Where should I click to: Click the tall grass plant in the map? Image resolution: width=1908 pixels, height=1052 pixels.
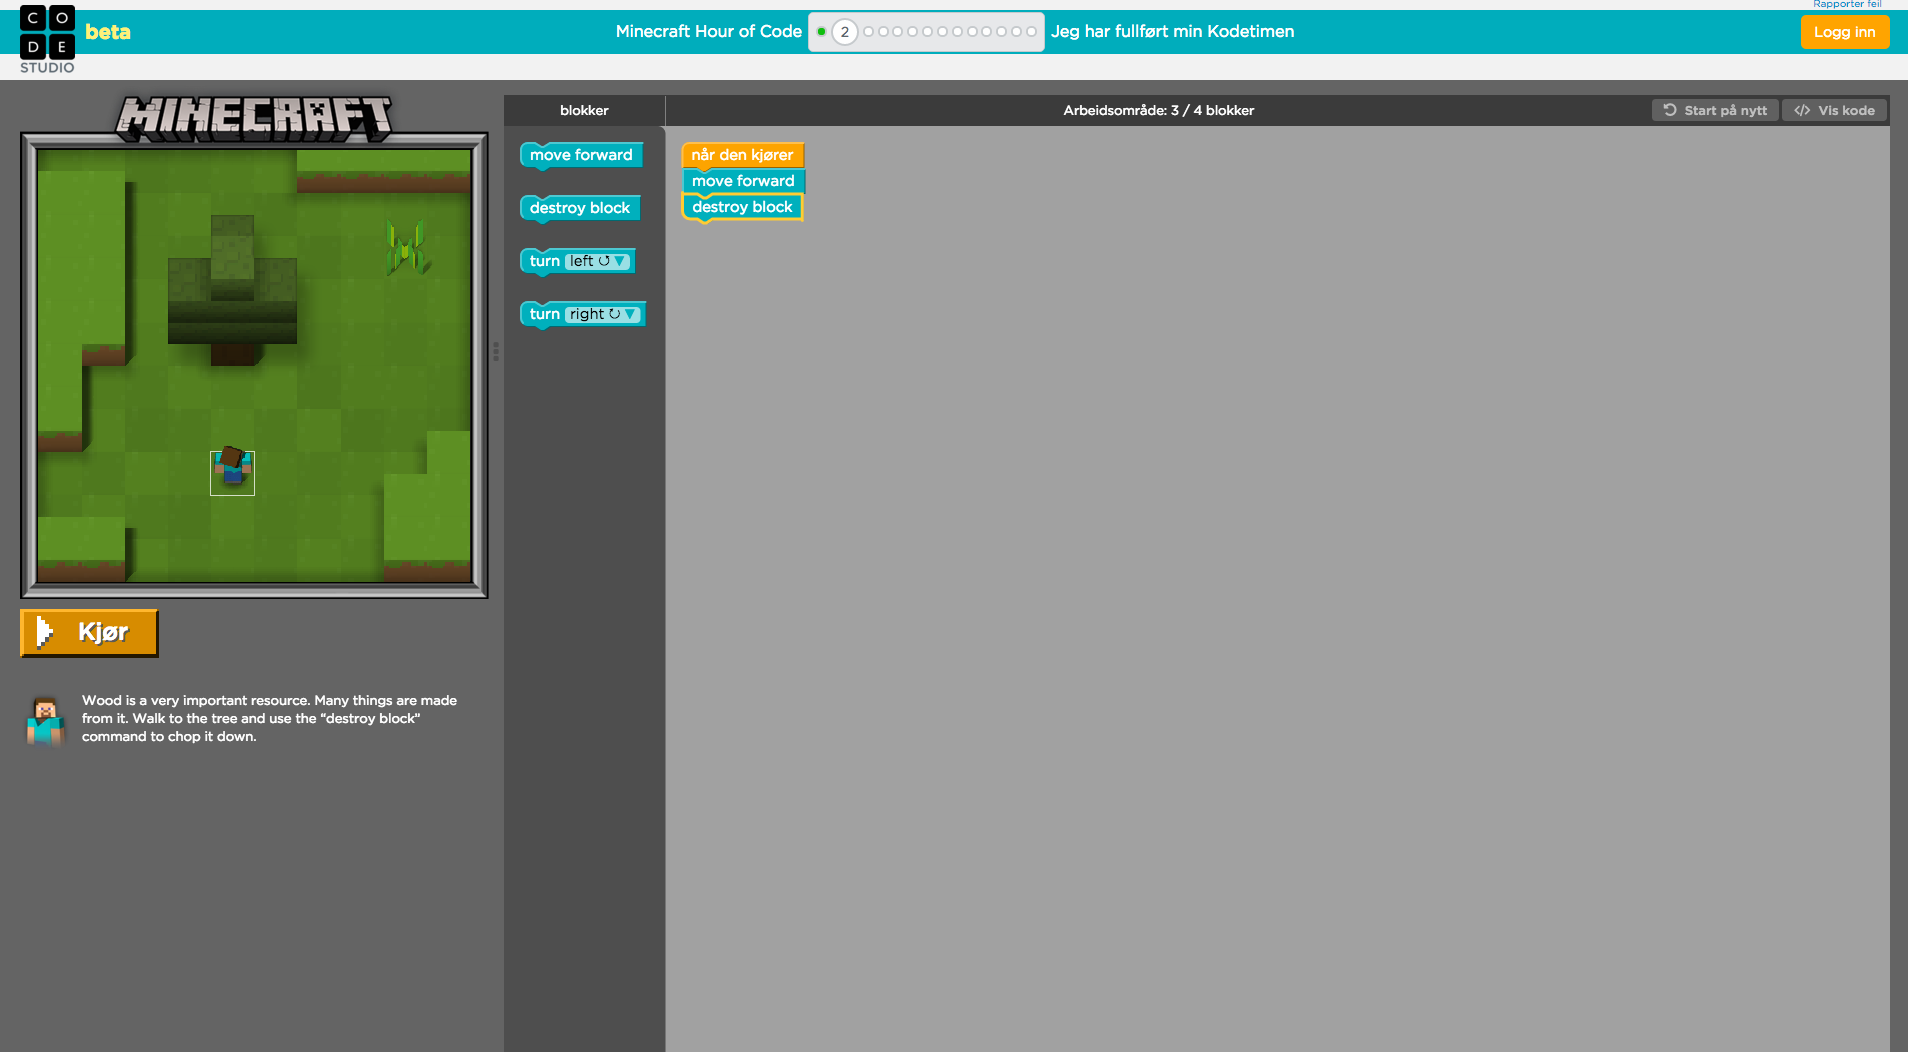pos(407,246)
